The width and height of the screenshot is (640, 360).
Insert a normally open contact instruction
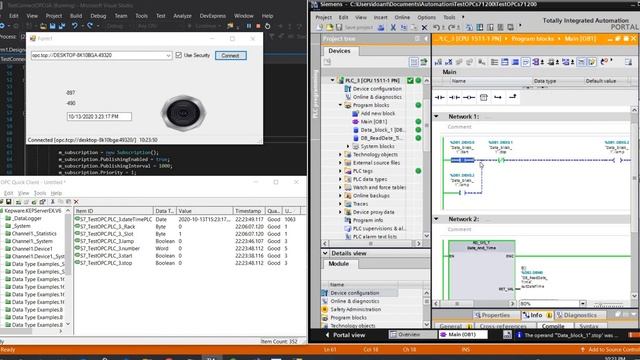440,97
